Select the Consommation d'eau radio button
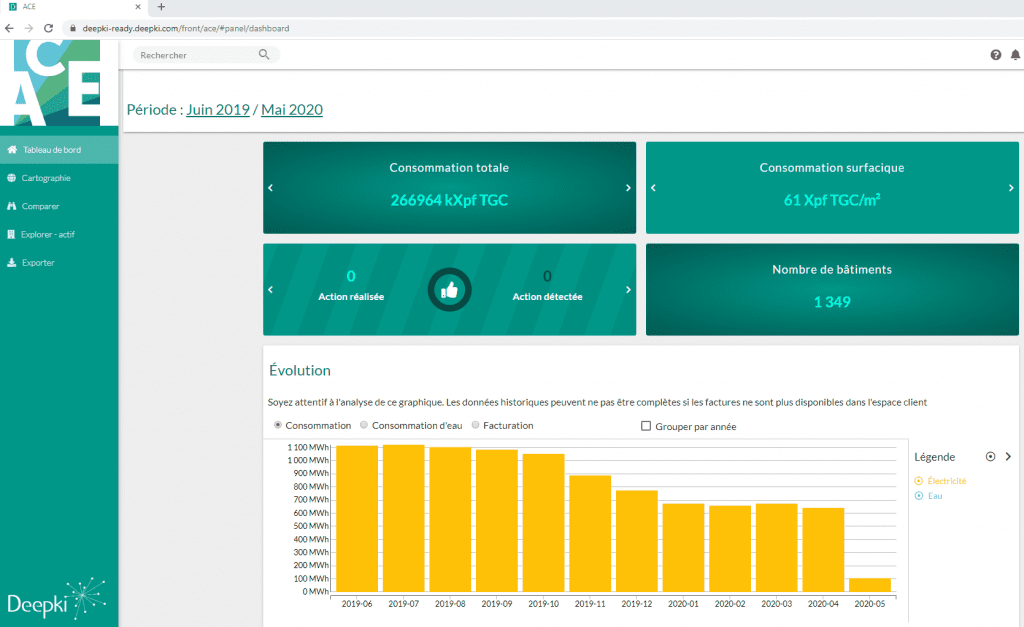This screenshot has height=627, width=1024. pyautogui.click(x=364, y=426)
